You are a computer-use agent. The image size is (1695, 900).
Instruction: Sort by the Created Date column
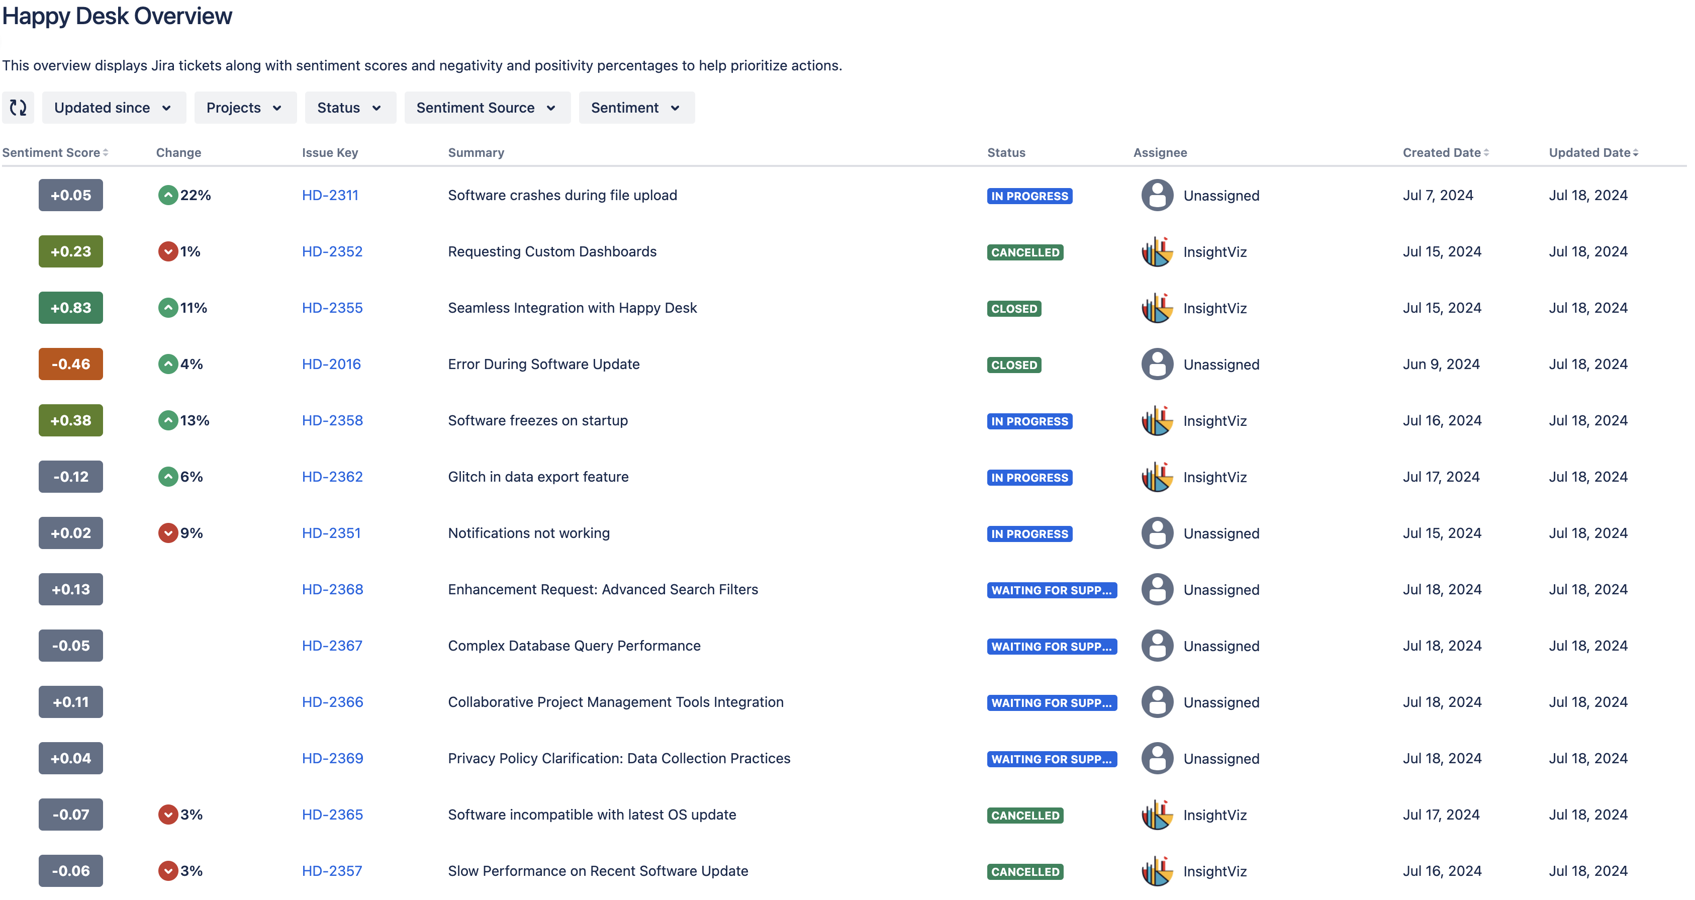point(1445,153)
